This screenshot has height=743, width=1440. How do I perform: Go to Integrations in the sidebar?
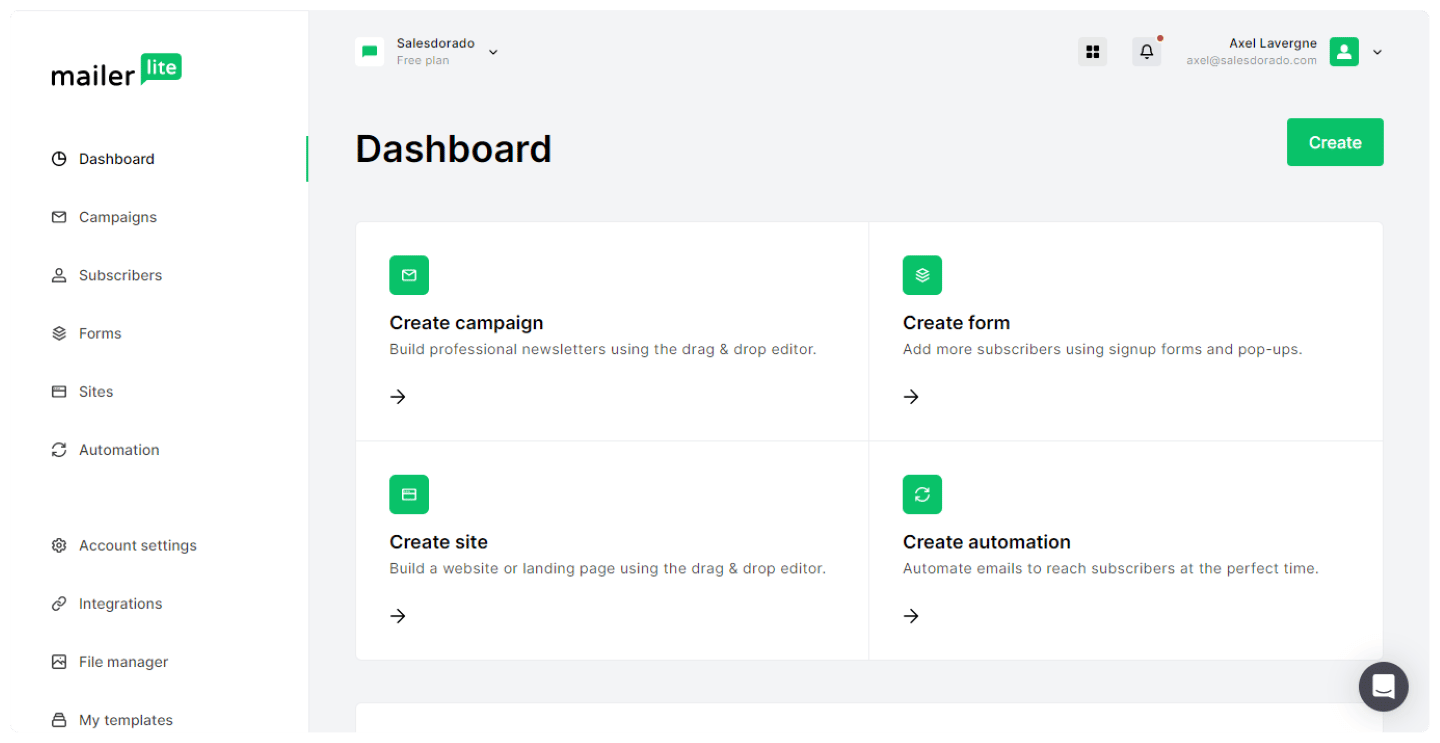120,604
